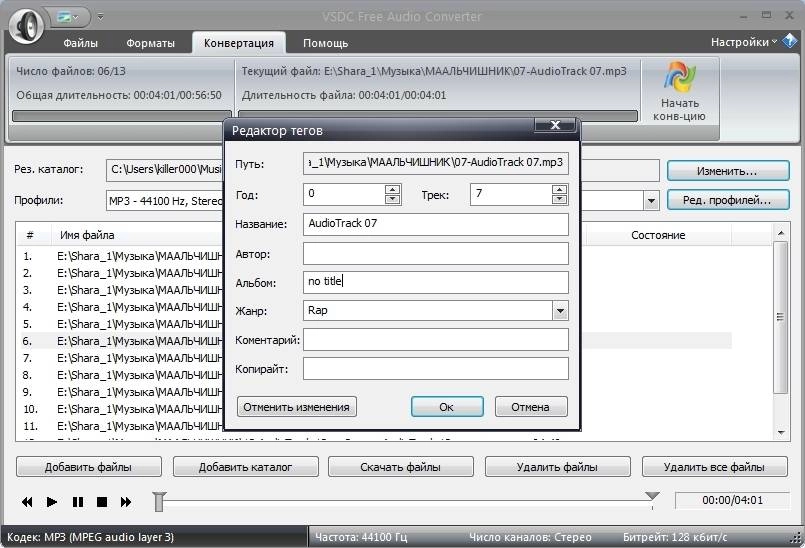This screenshot has width=805, height=548.
Task: Click the end marker triangle on seek bar
Action: coord(652,496)
